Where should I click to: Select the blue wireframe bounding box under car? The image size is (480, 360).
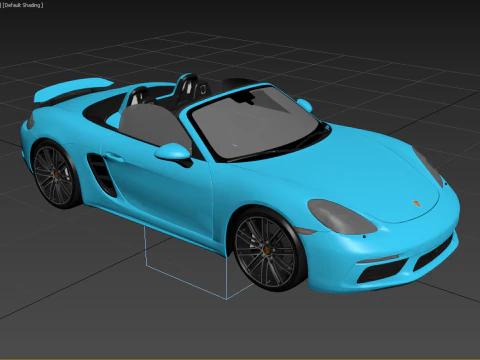coord(199,263)
